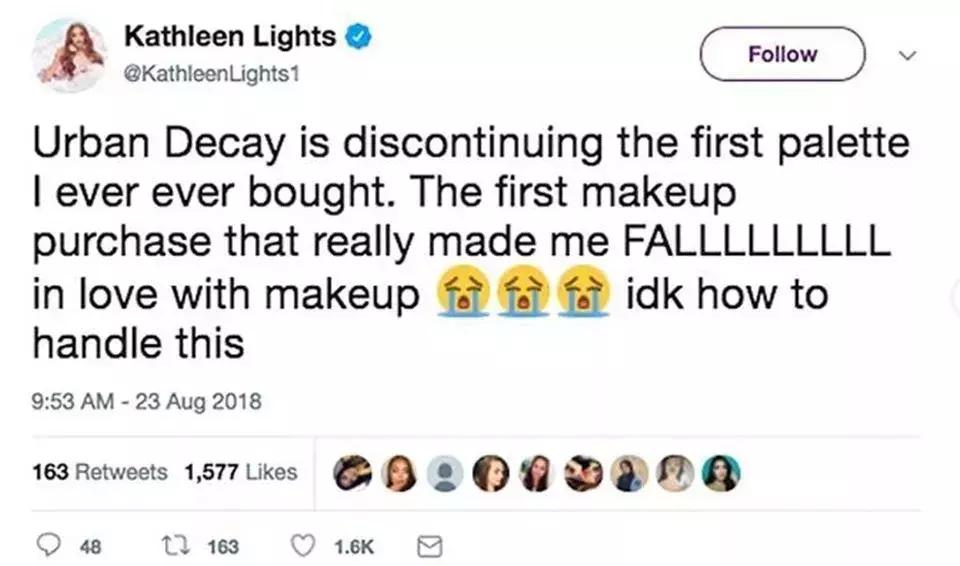Image resolution: width=960 pixels, height=566 pixels.
Task: Click the second liker avatar thumbnail
Action: pyautogui.click(x=399, y=473)
